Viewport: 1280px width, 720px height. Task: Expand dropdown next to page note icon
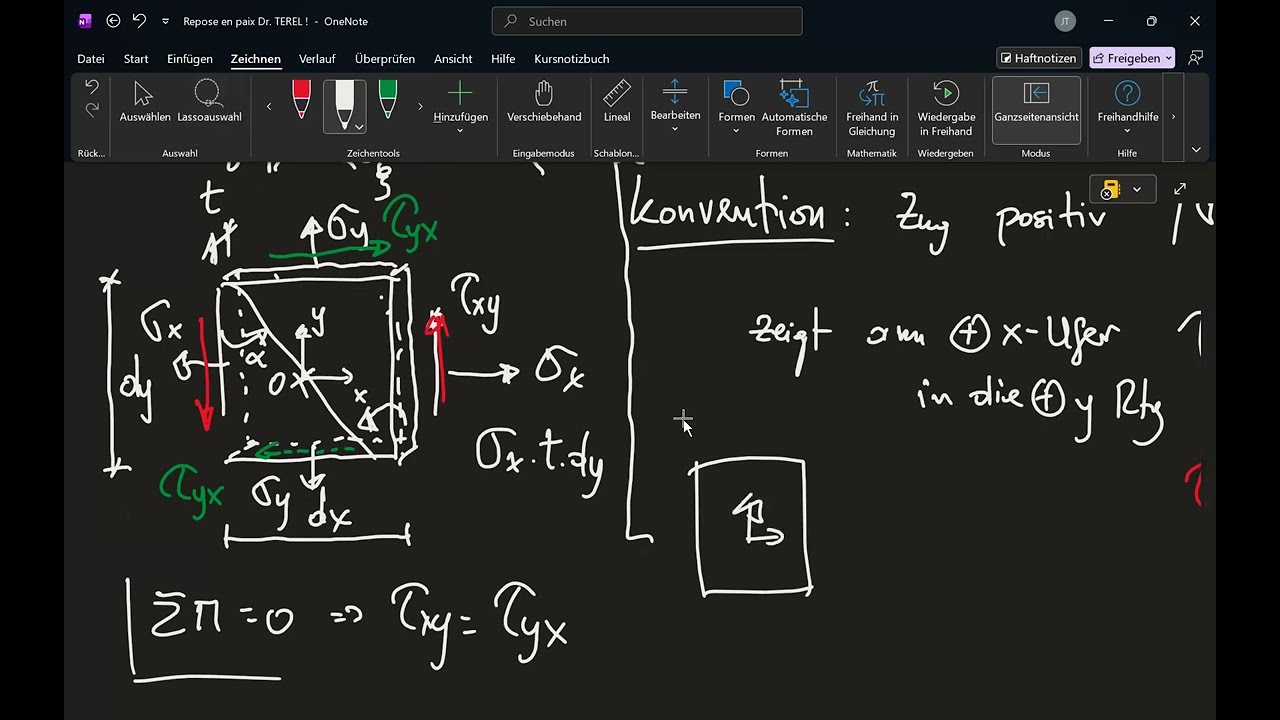tap(1137, 190)
